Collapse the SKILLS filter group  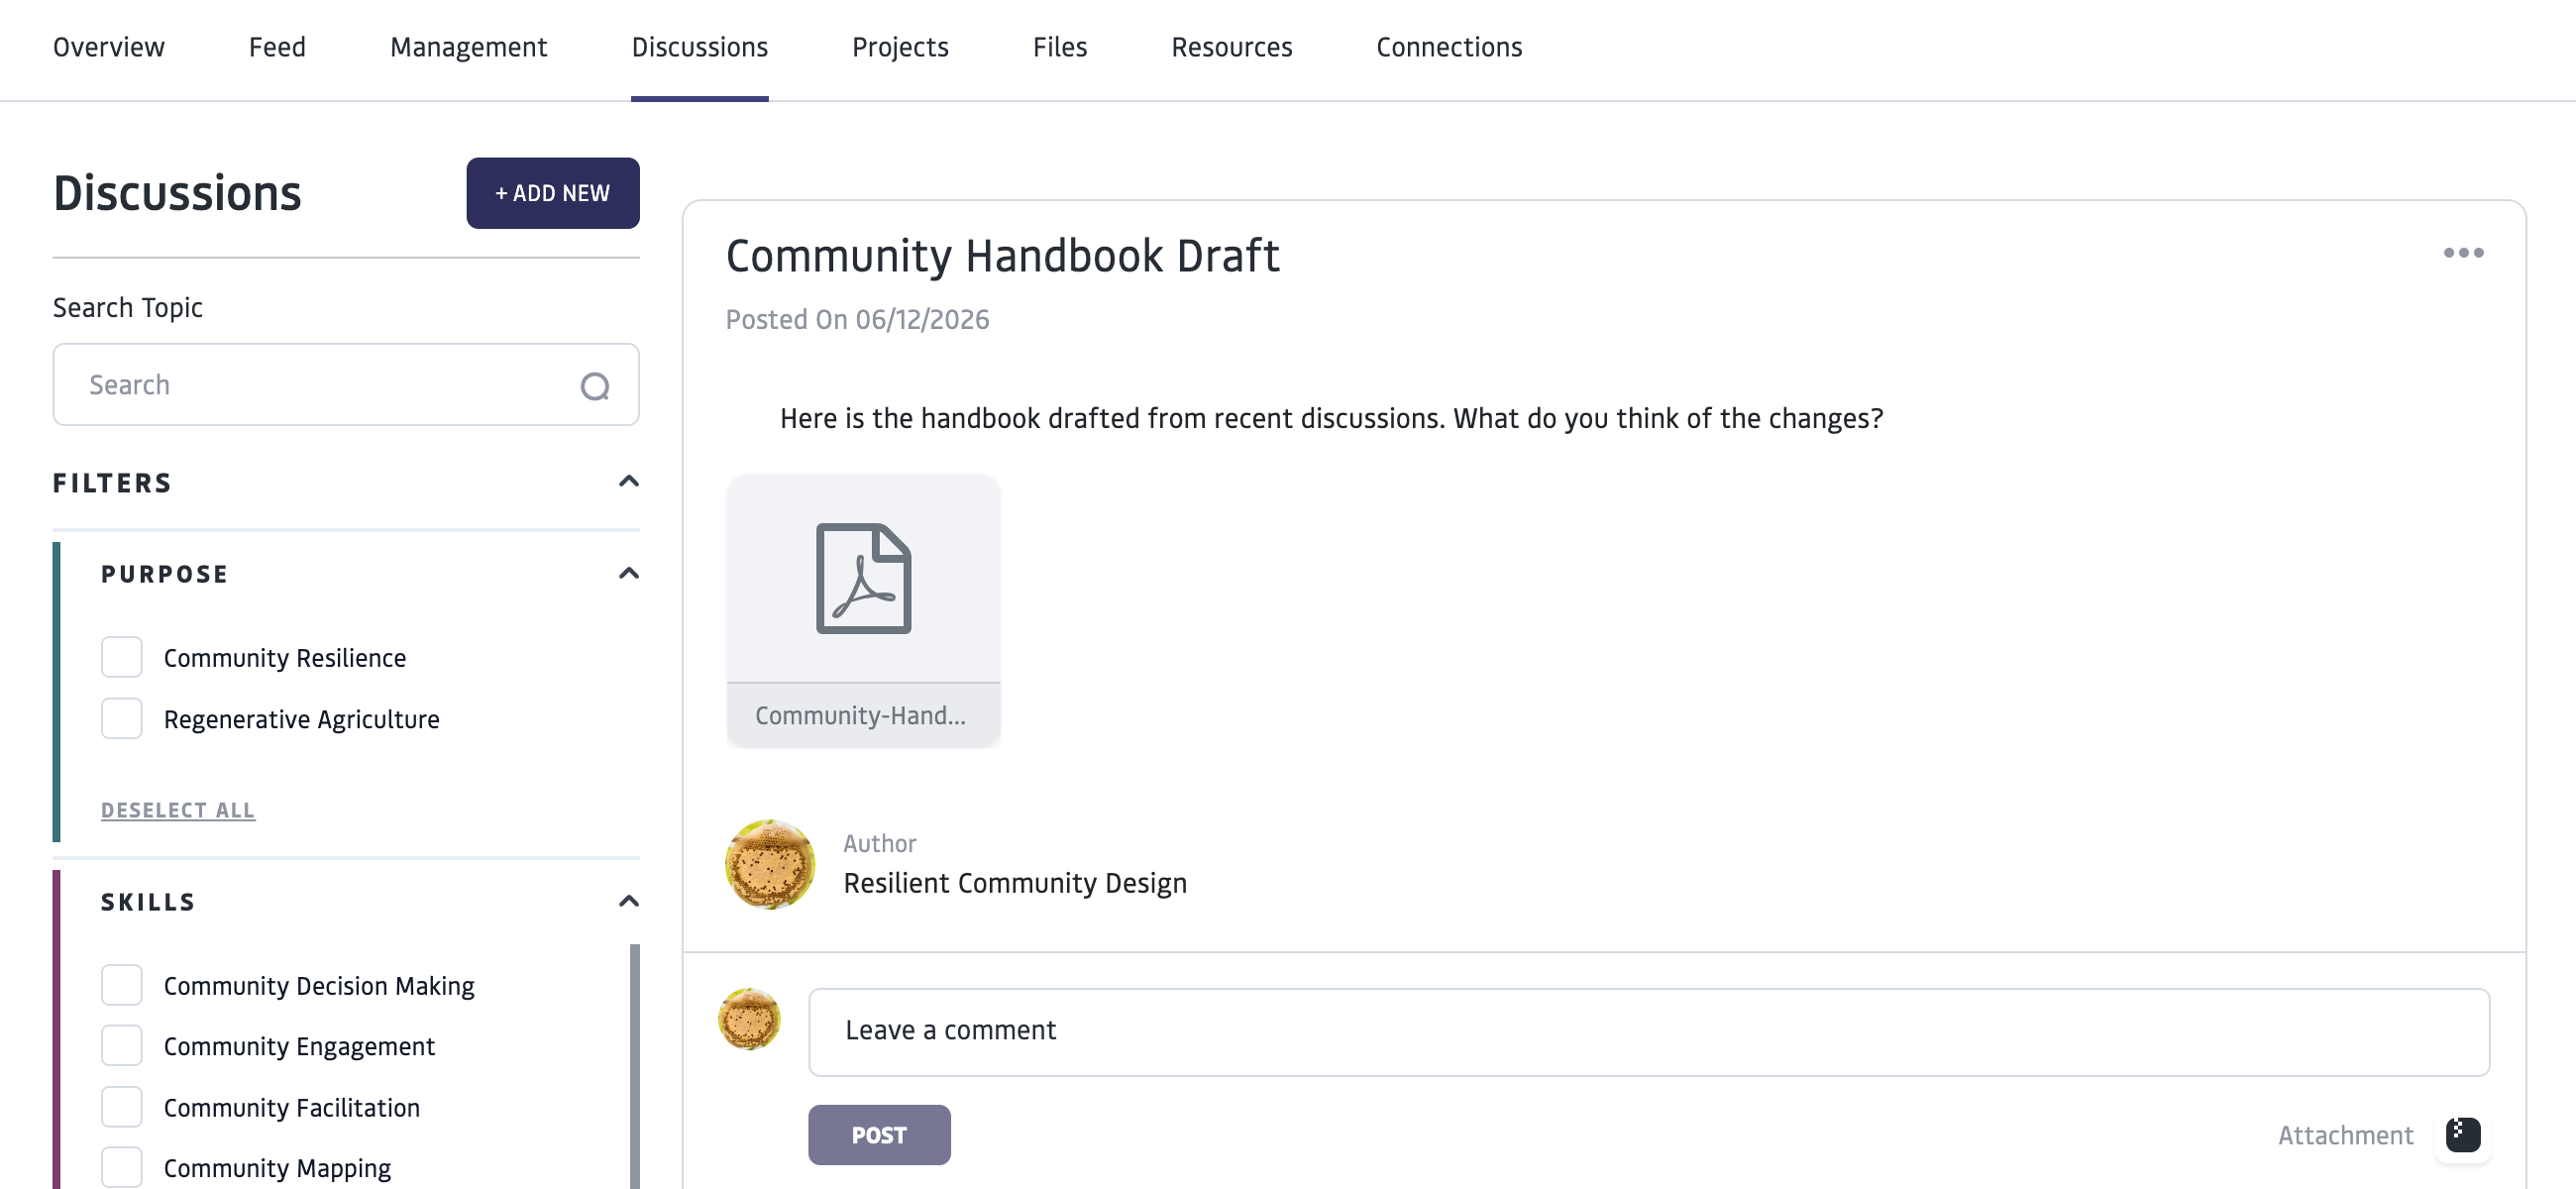point(629,902)
